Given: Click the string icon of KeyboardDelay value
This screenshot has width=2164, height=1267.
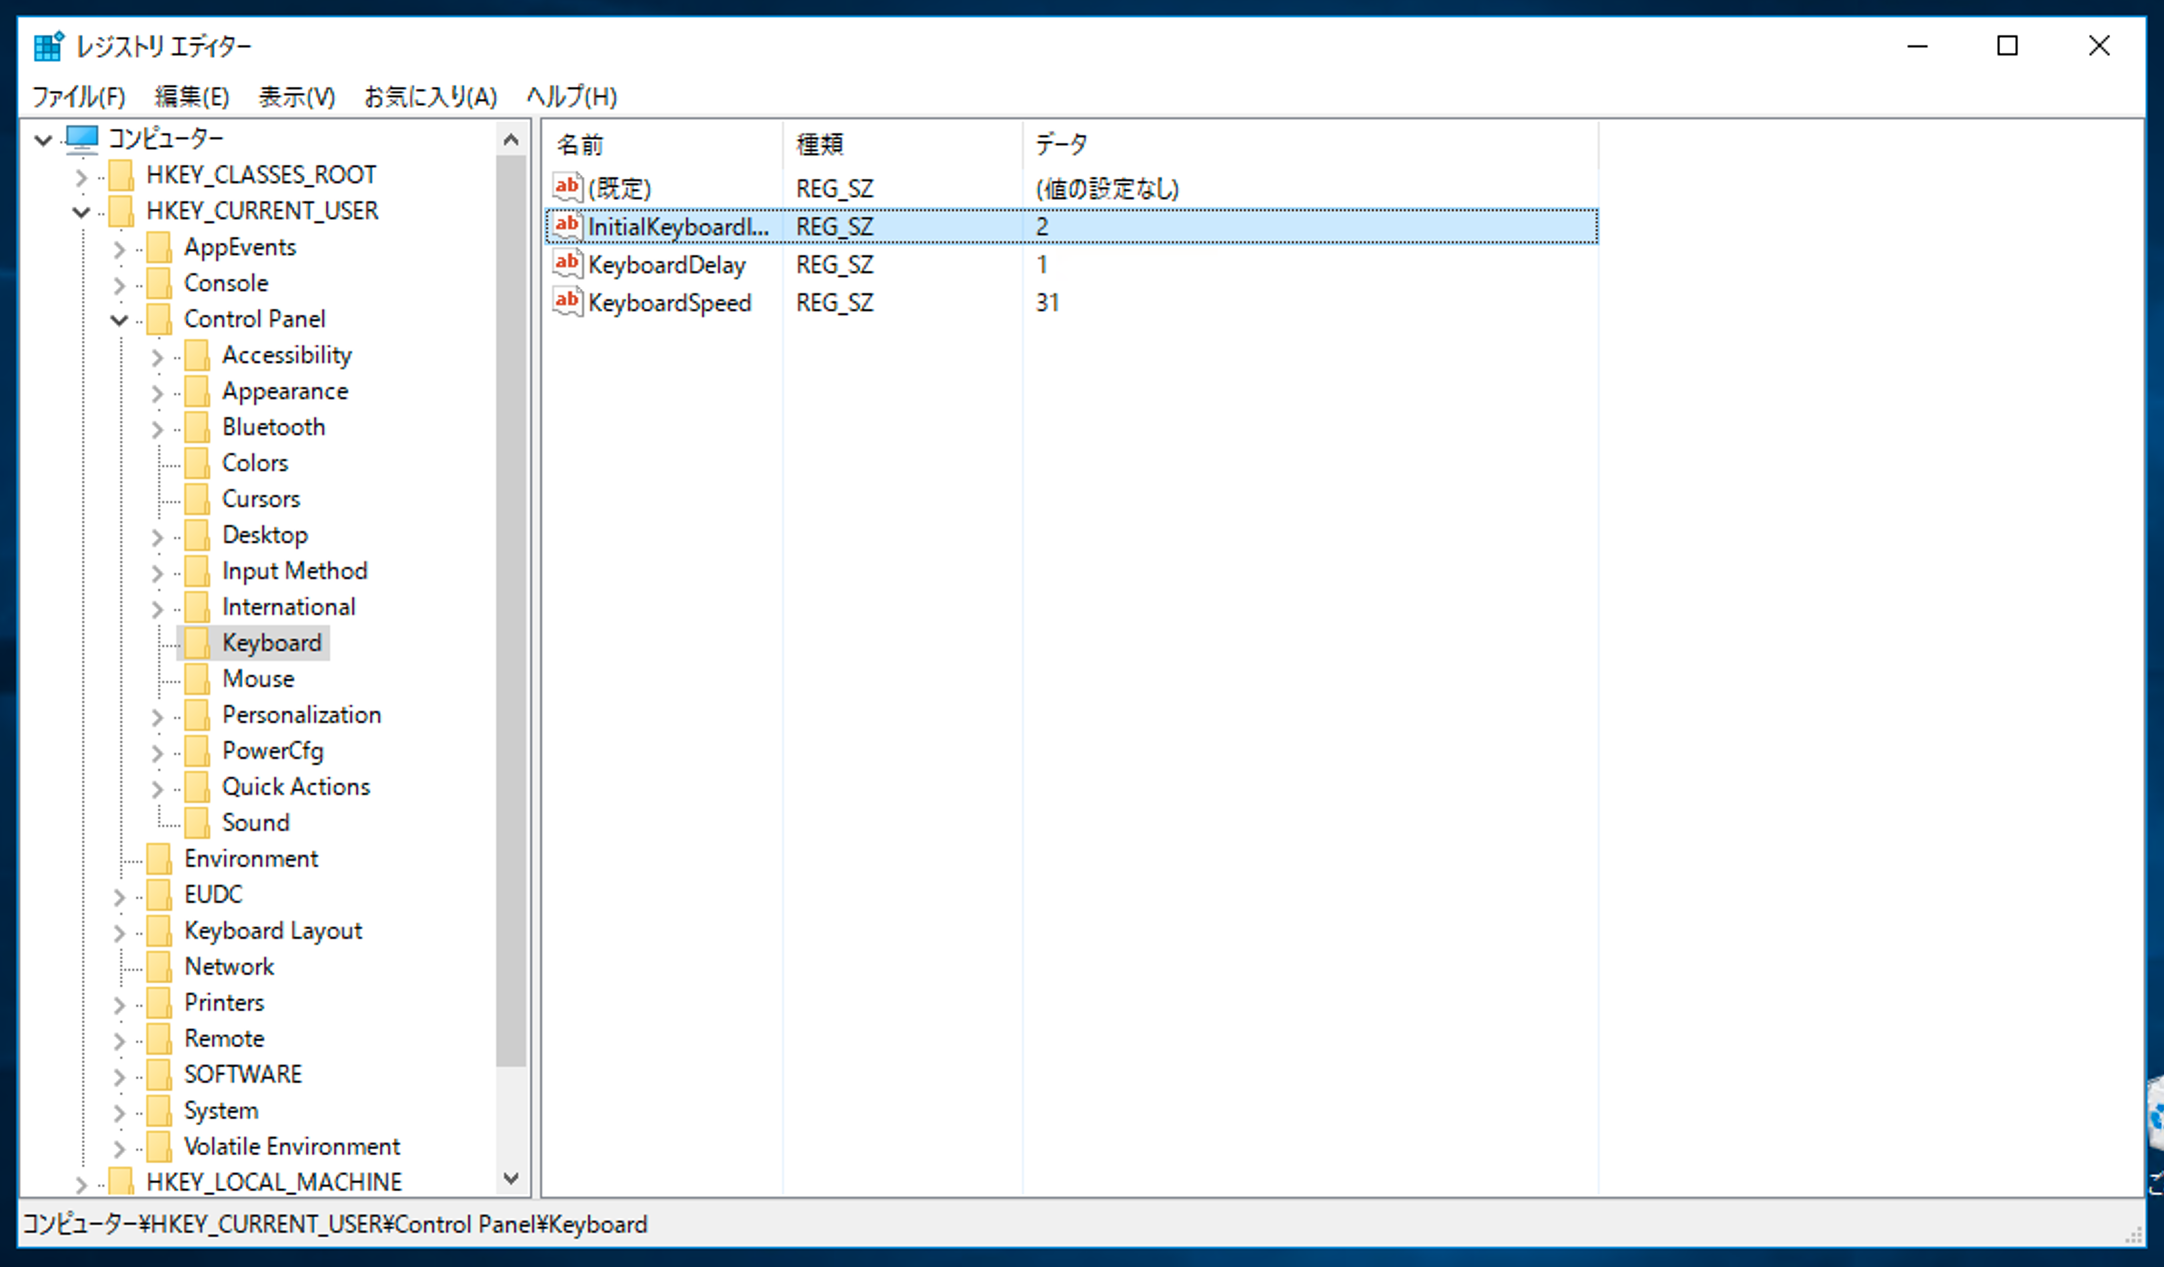Looking at the screenshot, I should click(567, 264).
